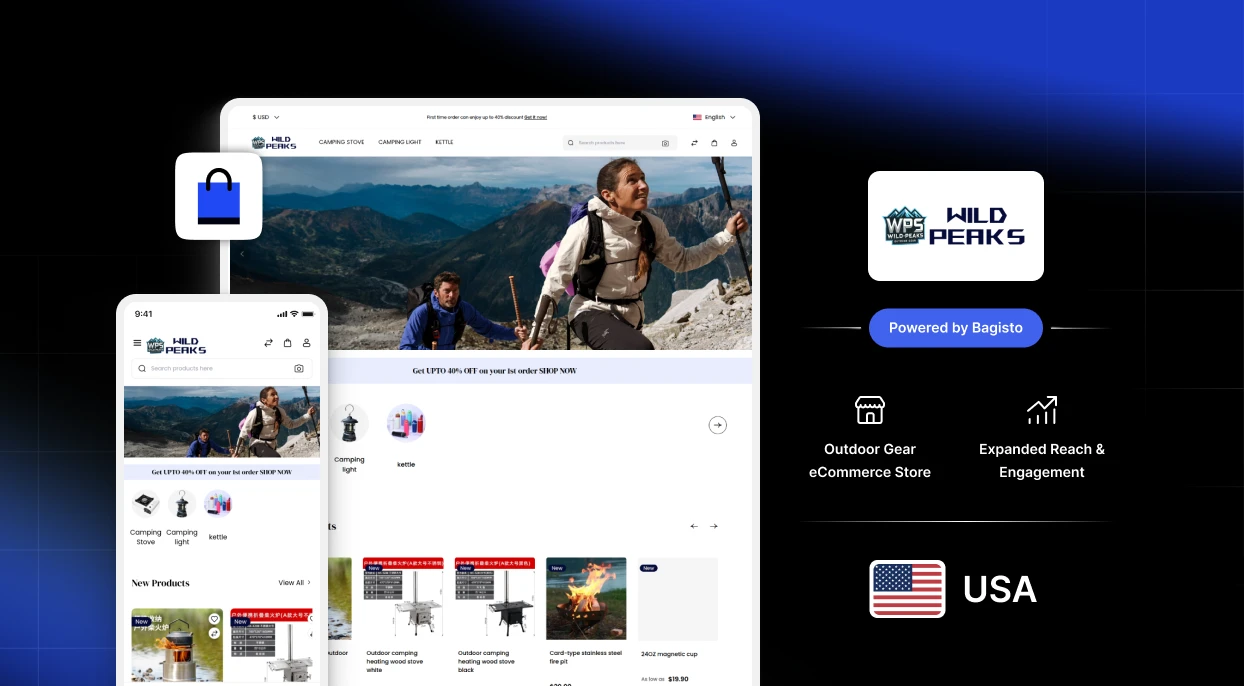Click the compare icon on phone product card
The height and width of the screenshot is (686, 1244).
tap(214, 633)
